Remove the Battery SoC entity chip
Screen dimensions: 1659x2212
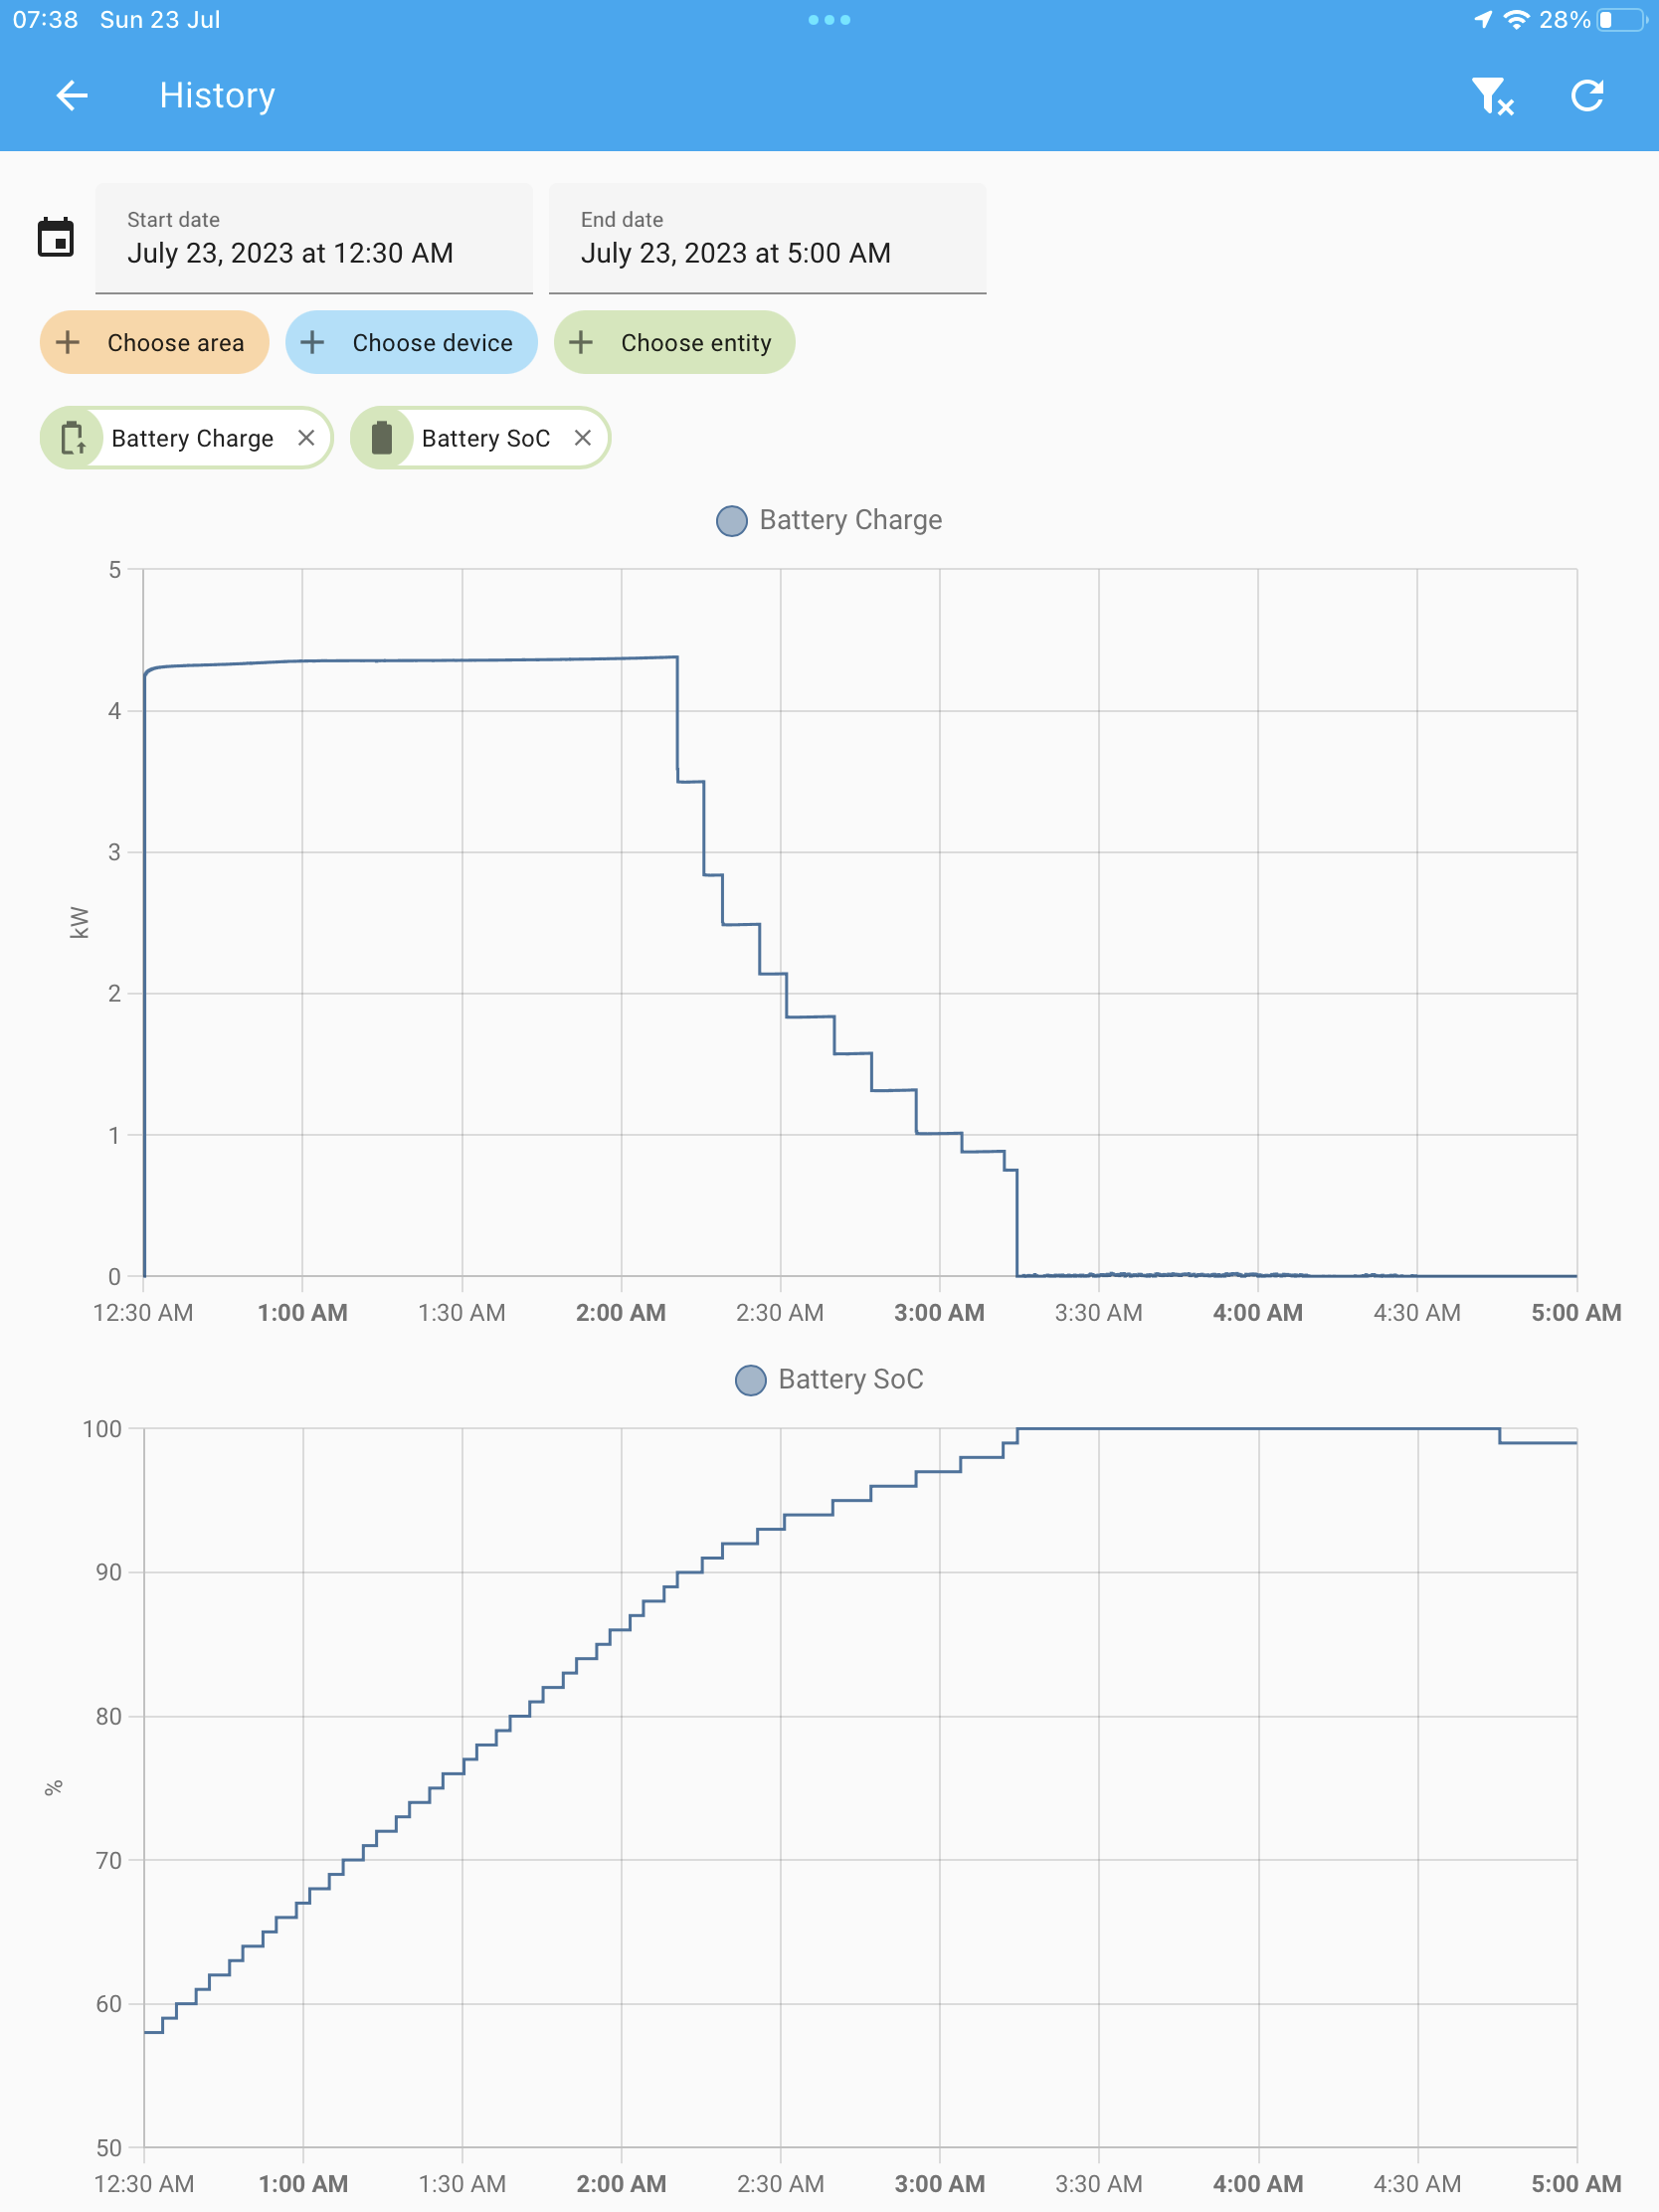583,438
